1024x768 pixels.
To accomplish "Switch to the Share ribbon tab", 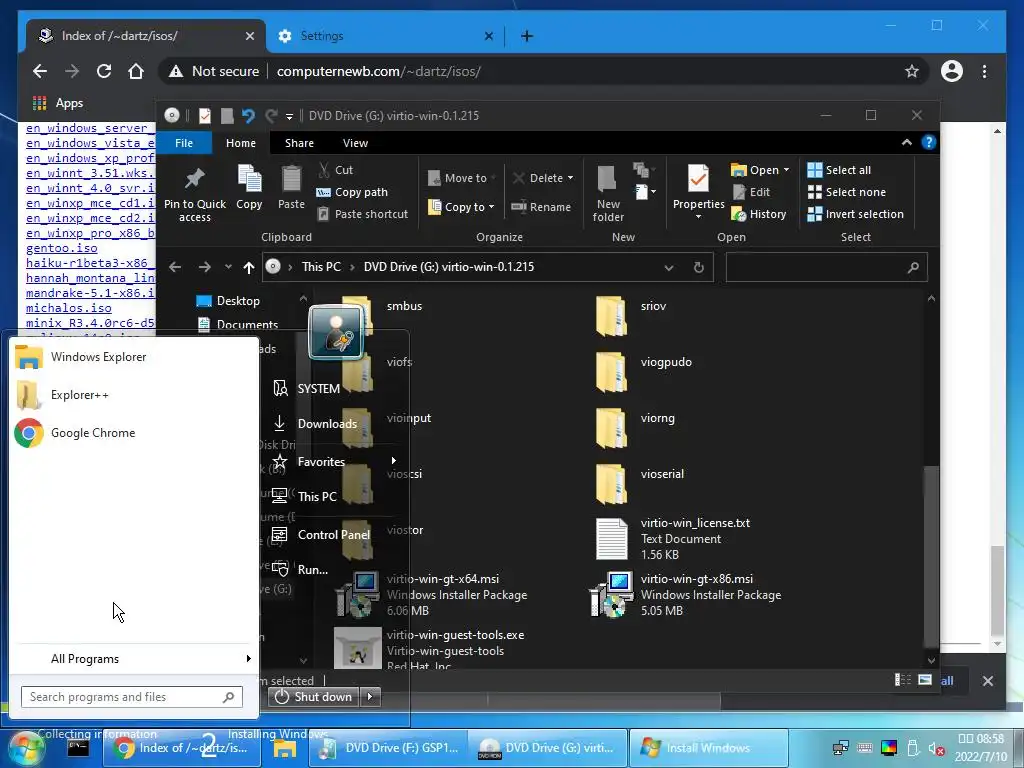I will (x=299, y=143).
